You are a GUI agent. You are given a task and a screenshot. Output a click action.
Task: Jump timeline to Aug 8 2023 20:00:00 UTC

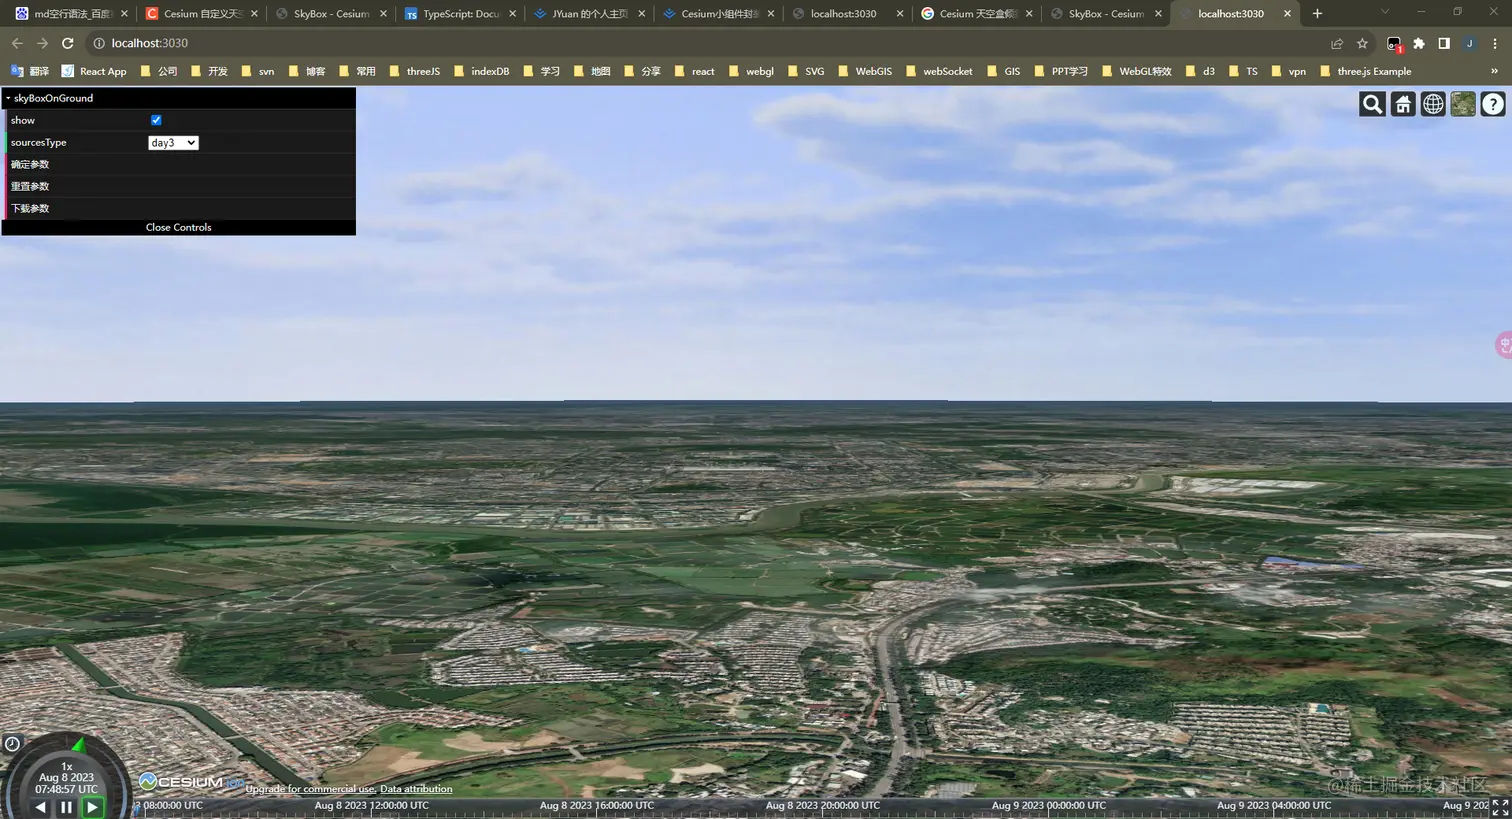[x=822, y=805]
